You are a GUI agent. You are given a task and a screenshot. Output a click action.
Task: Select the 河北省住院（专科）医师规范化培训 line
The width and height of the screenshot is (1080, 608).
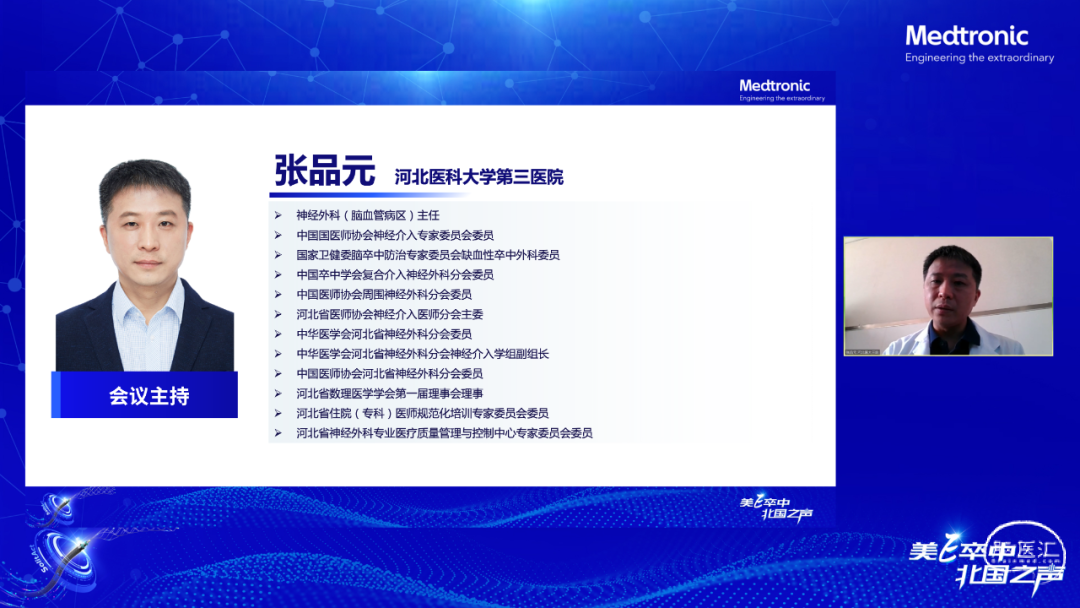(x=422, y=413)
